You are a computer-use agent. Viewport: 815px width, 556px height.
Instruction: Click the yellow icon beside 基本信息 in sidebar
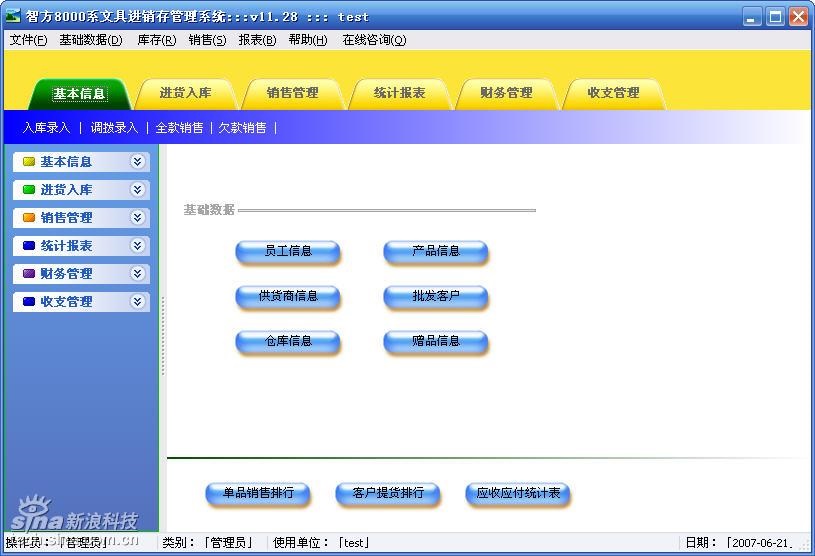(x=29, y=162)
